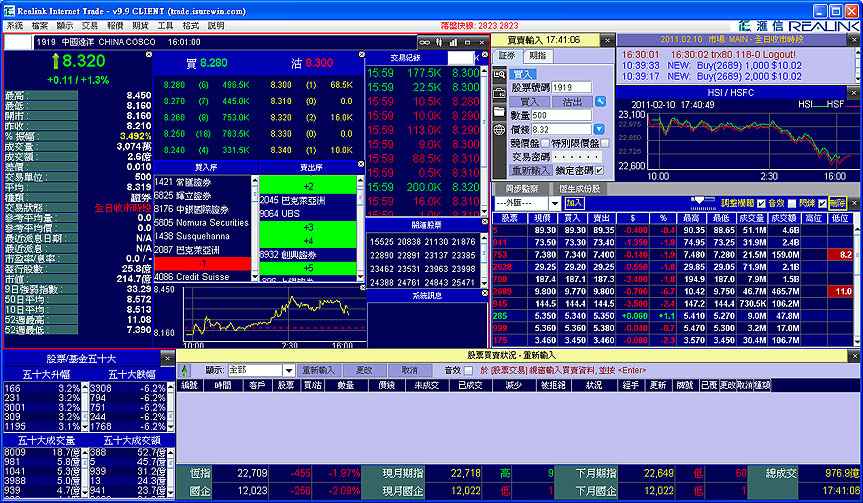Click 重新輸入 reset button in order entry

coord(530,171)
